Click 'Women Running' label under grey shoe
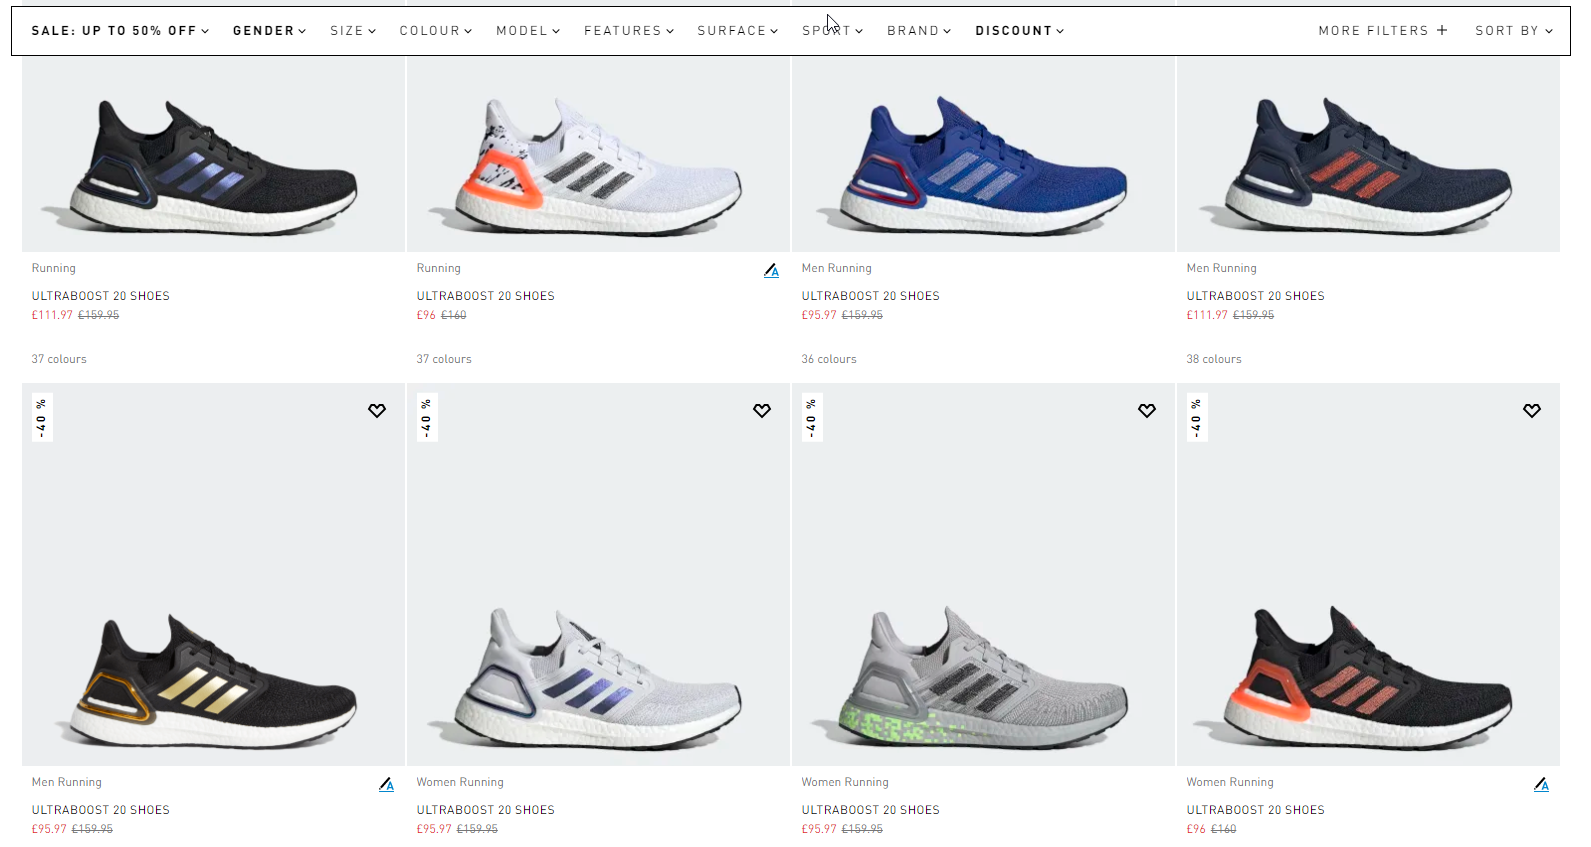Image resolution: width=1591 pixels, height=847 pixels. (x=845, y=782)
